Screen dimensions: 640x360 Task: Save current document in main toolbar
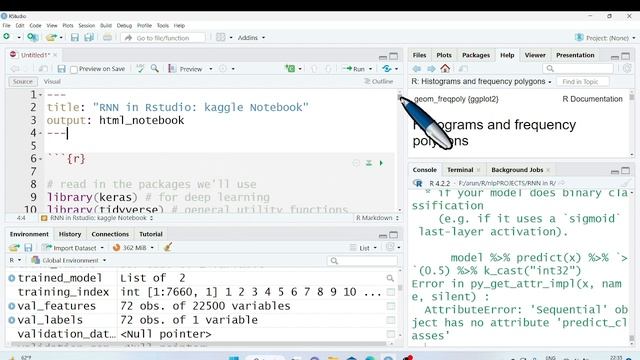click(75, 38)
